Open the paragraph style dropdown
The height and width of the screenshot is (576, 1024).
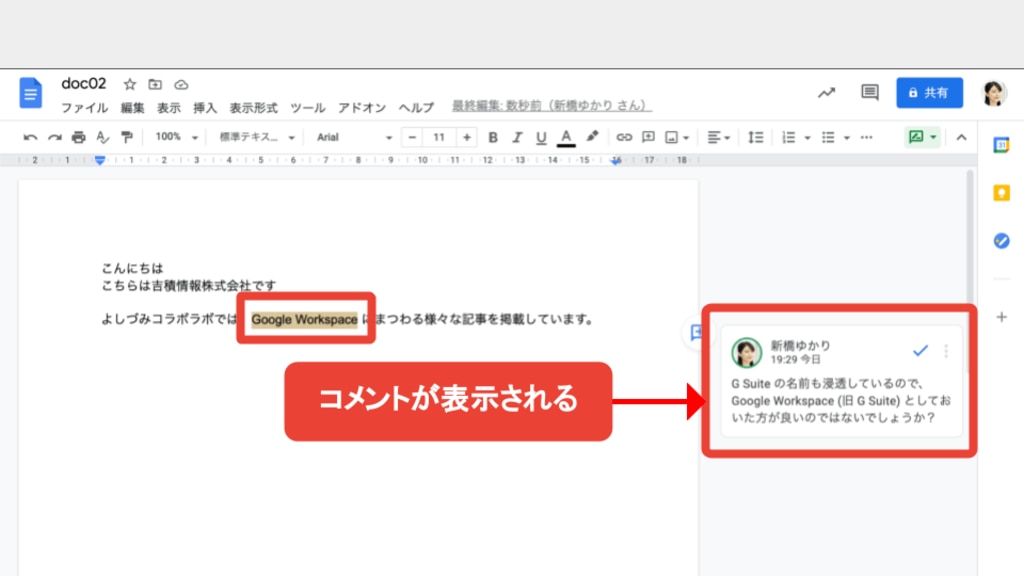click(x=257, y=137)
